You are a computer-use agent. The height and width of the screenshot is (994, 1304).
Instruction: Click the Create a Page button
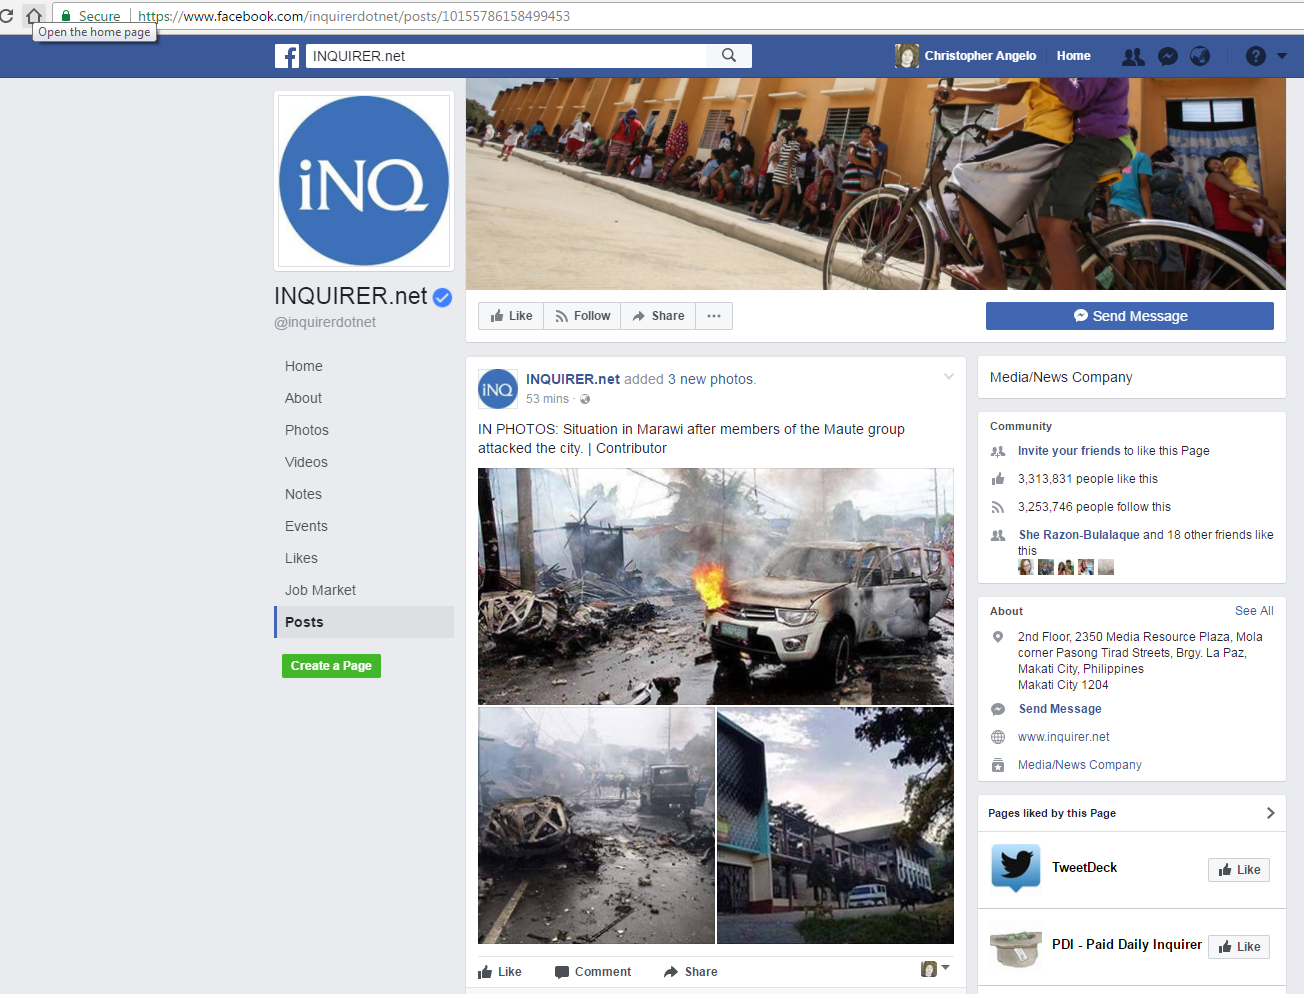(331, 666)
